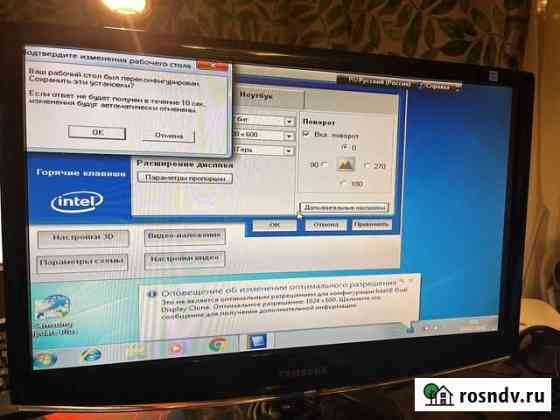The image size is (560, 420).
Task: Confirm the desktop change with OK in the dialog
Action: 97,132
